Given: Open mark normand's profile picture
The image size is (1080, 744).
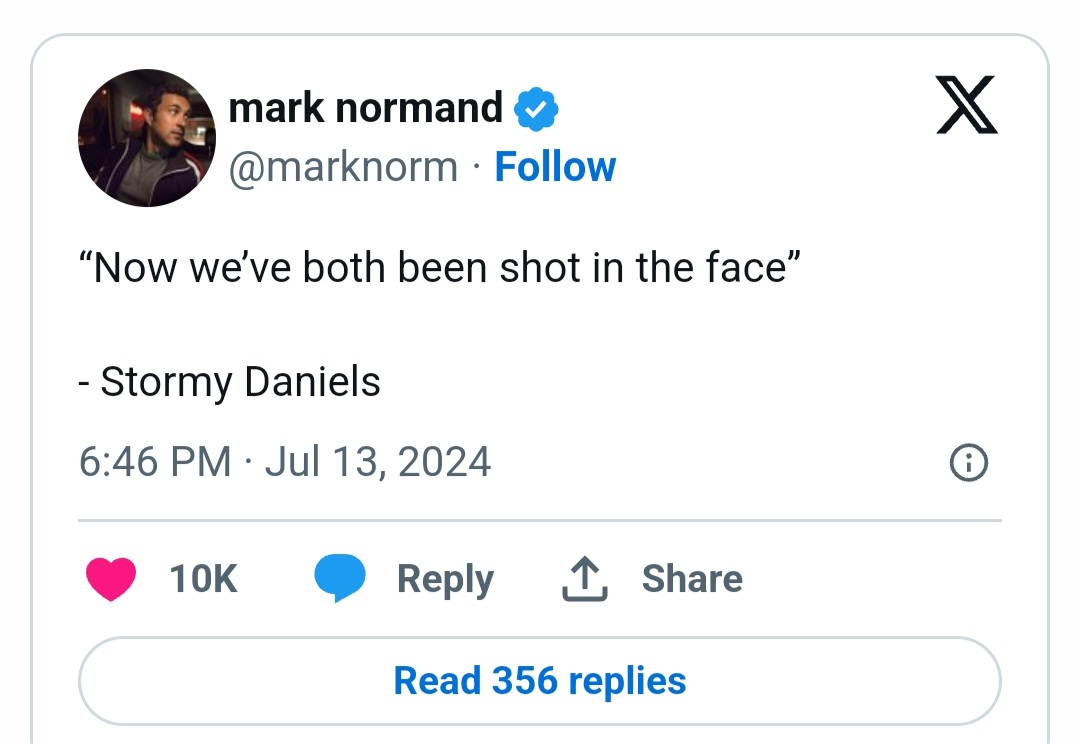Looking at the screenshot, I should 147,138.
